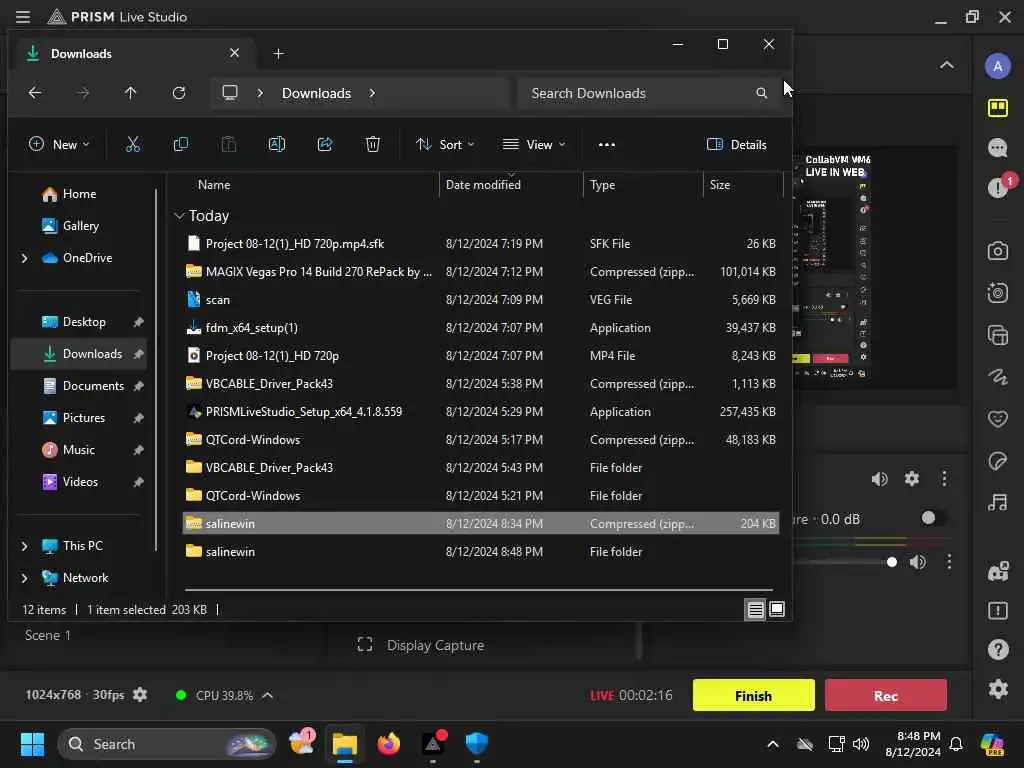Mute the PRISM audio mixer speaker
The width and height of the screenshot is (1024, 768).
point(879,479)
